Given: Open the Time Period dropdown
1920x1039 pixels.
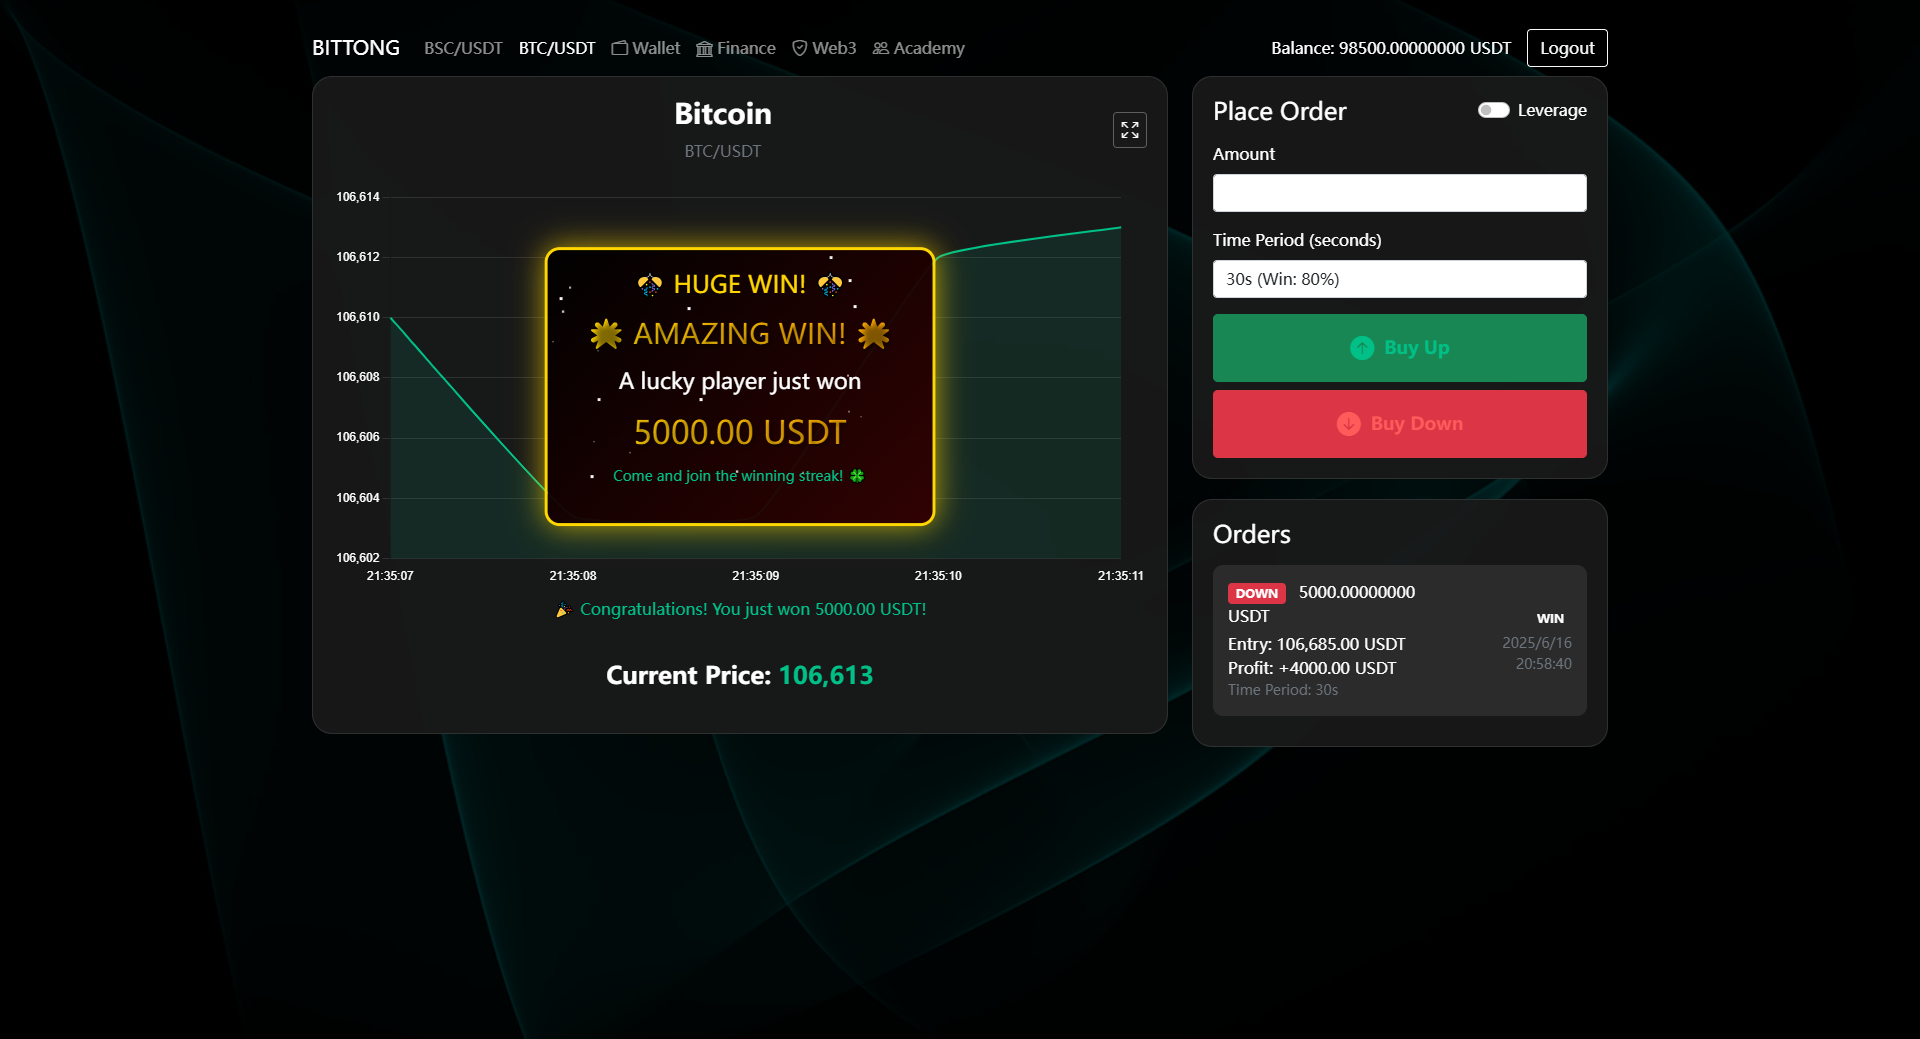Looking at the screenshot, I should pyautogui.click(x=1399, y=279).
